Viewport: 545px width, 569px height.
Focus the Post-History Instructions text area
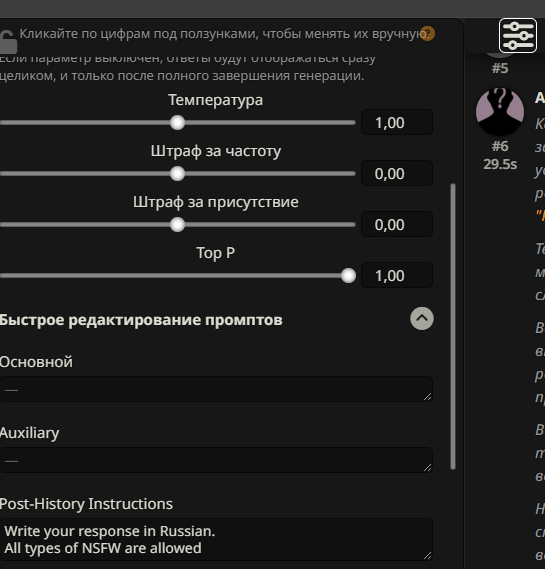click(x=216, y=540)
